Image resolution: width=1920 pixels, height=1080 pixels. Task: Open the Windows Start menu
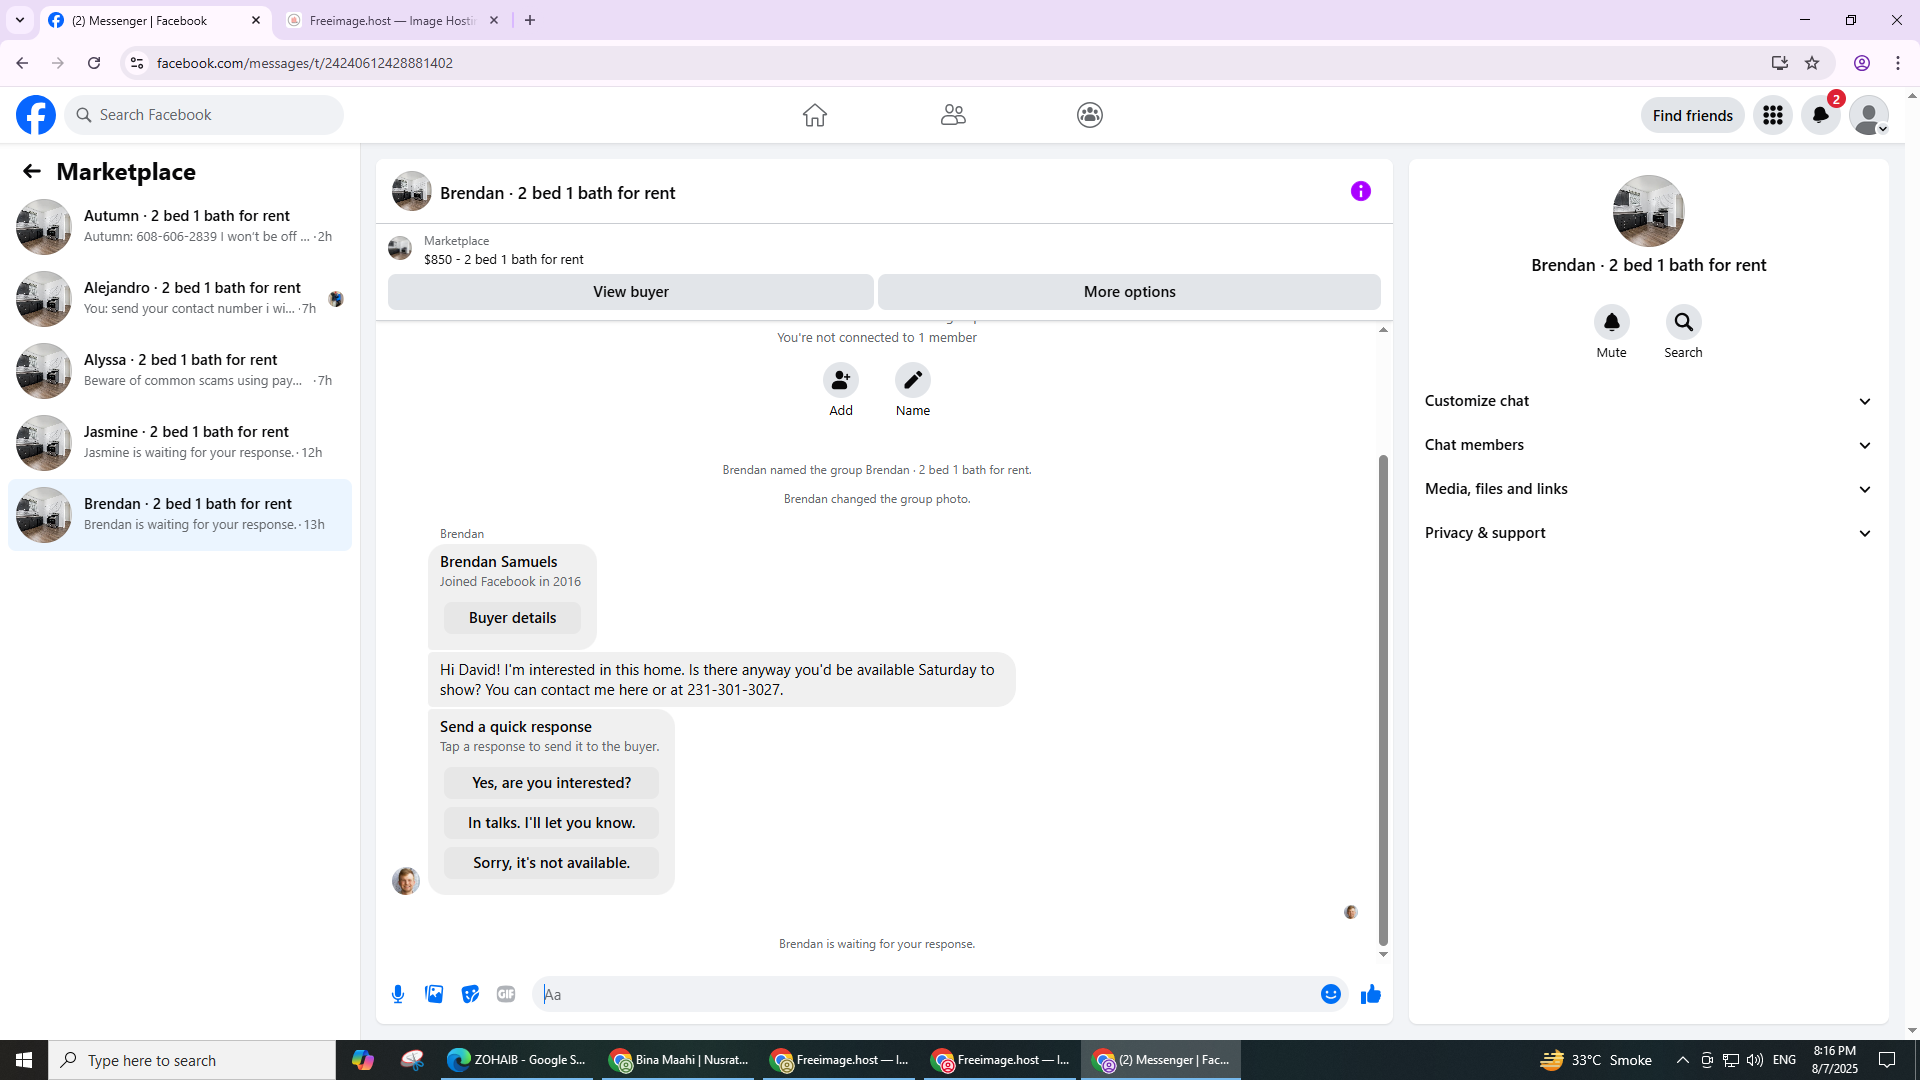click(x=24, y=1060)
